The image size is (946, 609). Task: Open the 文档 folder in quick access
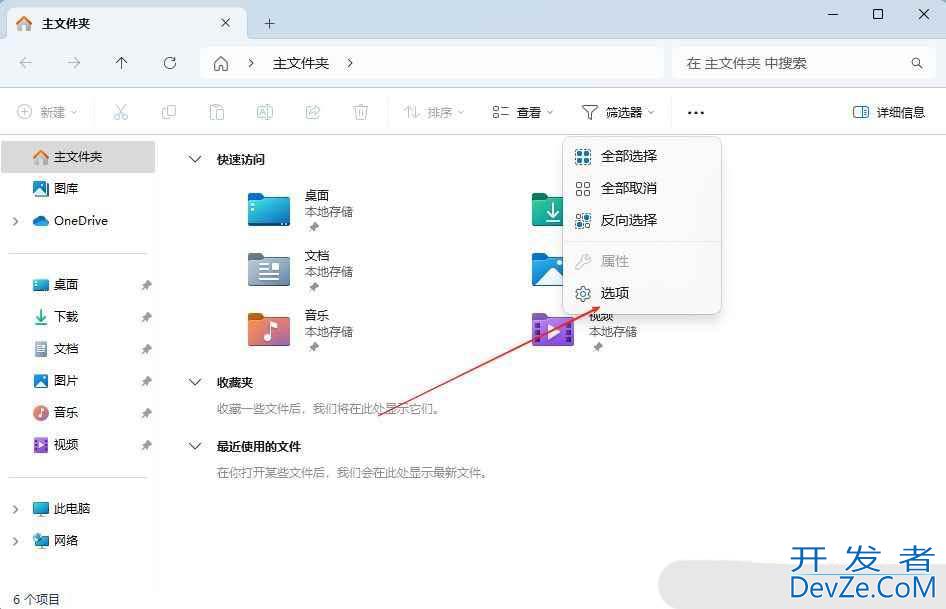tap(269, 269)
